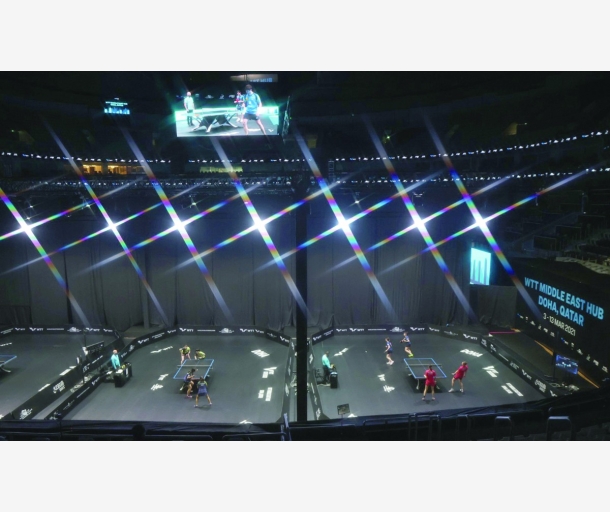Click the second red-shirted player, far right

pos(459,376)
